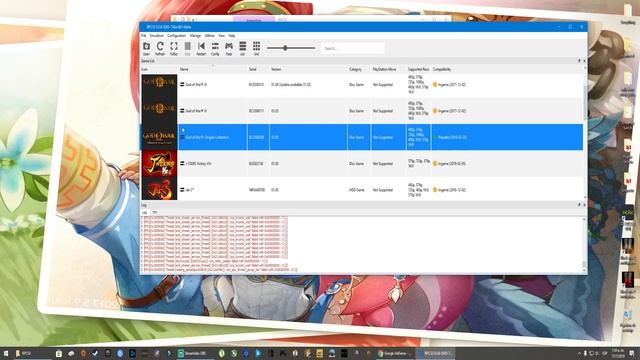Click the 'Update available' version cell
Screen dimensions: 640x360
(291, 85)
